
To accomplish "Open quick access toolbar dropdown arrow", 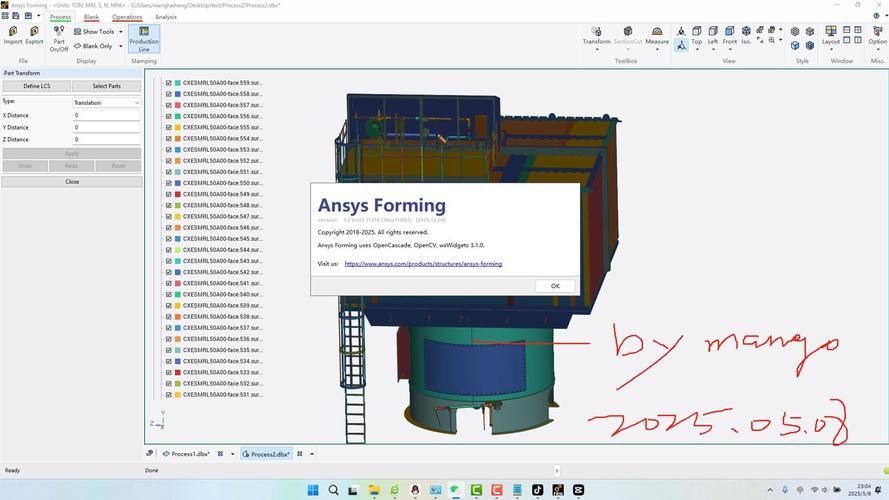I will click(x=39, y=16).
